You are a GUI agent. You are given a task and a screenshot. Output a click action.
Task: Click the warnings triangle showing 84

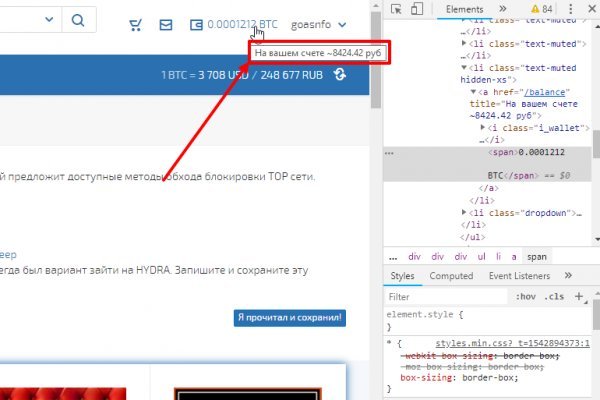click(x=539, y=9)
